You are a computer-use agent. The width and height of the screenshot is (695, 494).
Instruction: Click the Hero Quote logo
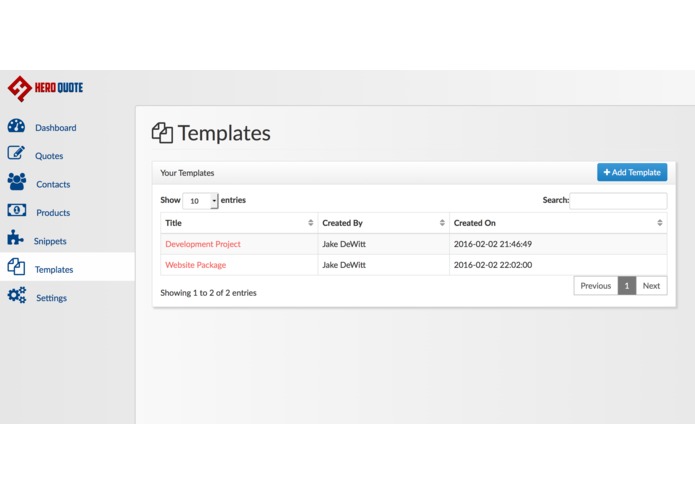click(x=45, y=89)
